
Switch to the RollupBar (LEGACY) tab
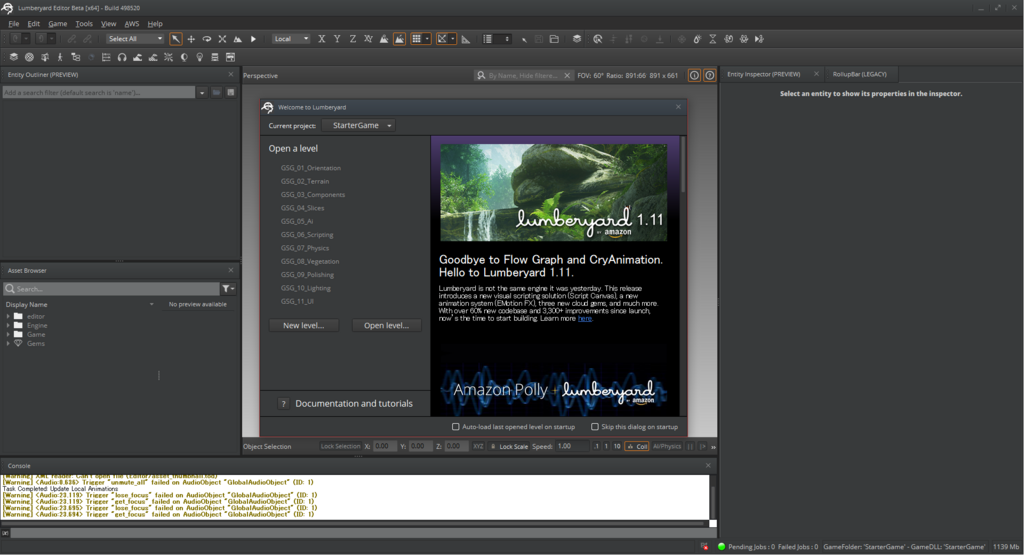pos(859,74)
